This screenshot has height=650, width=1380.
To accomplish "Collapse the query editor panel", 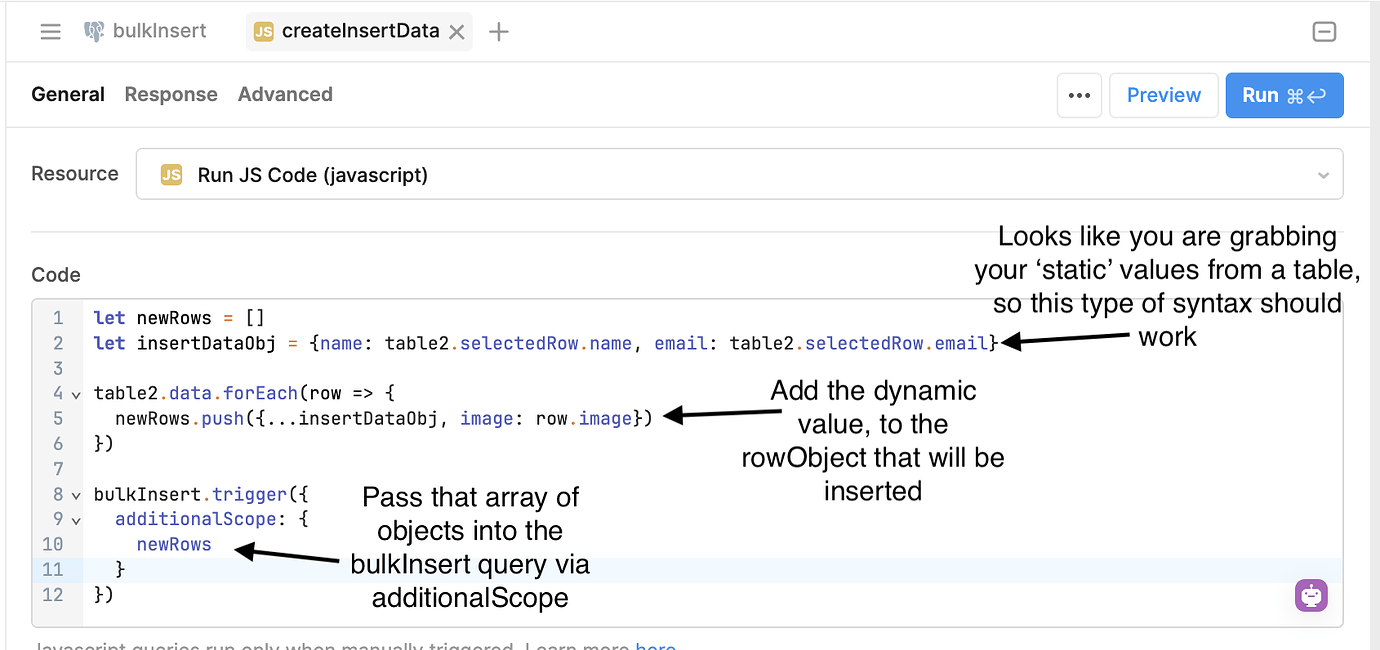I will tap(1324, 32).
